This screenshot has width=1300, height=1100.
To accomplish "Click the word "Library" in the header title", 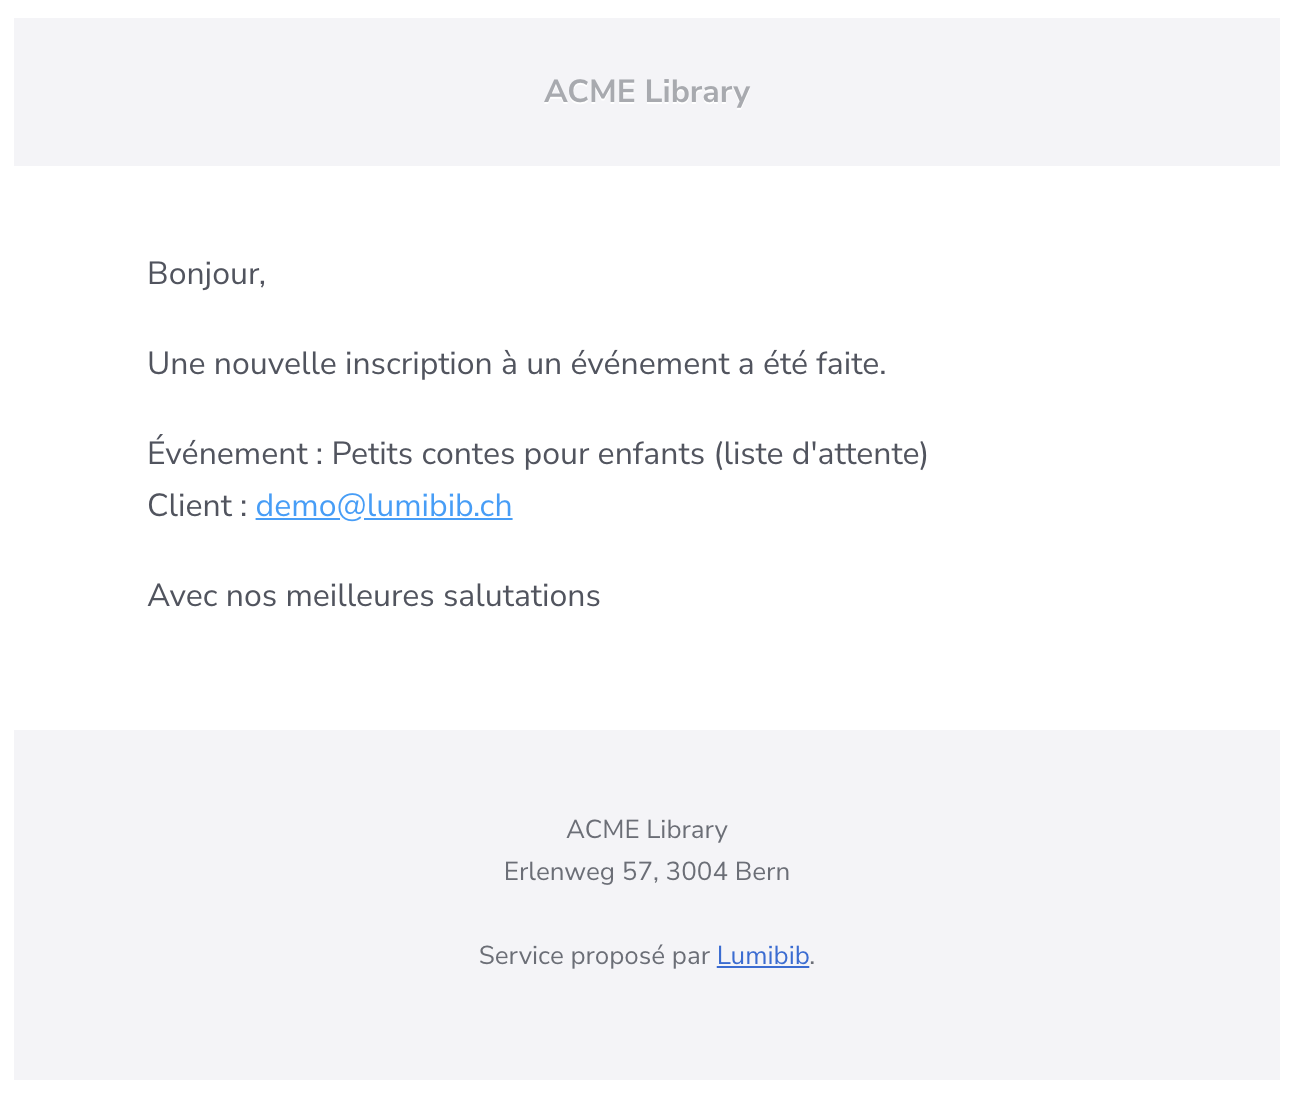I will (697, 92).
